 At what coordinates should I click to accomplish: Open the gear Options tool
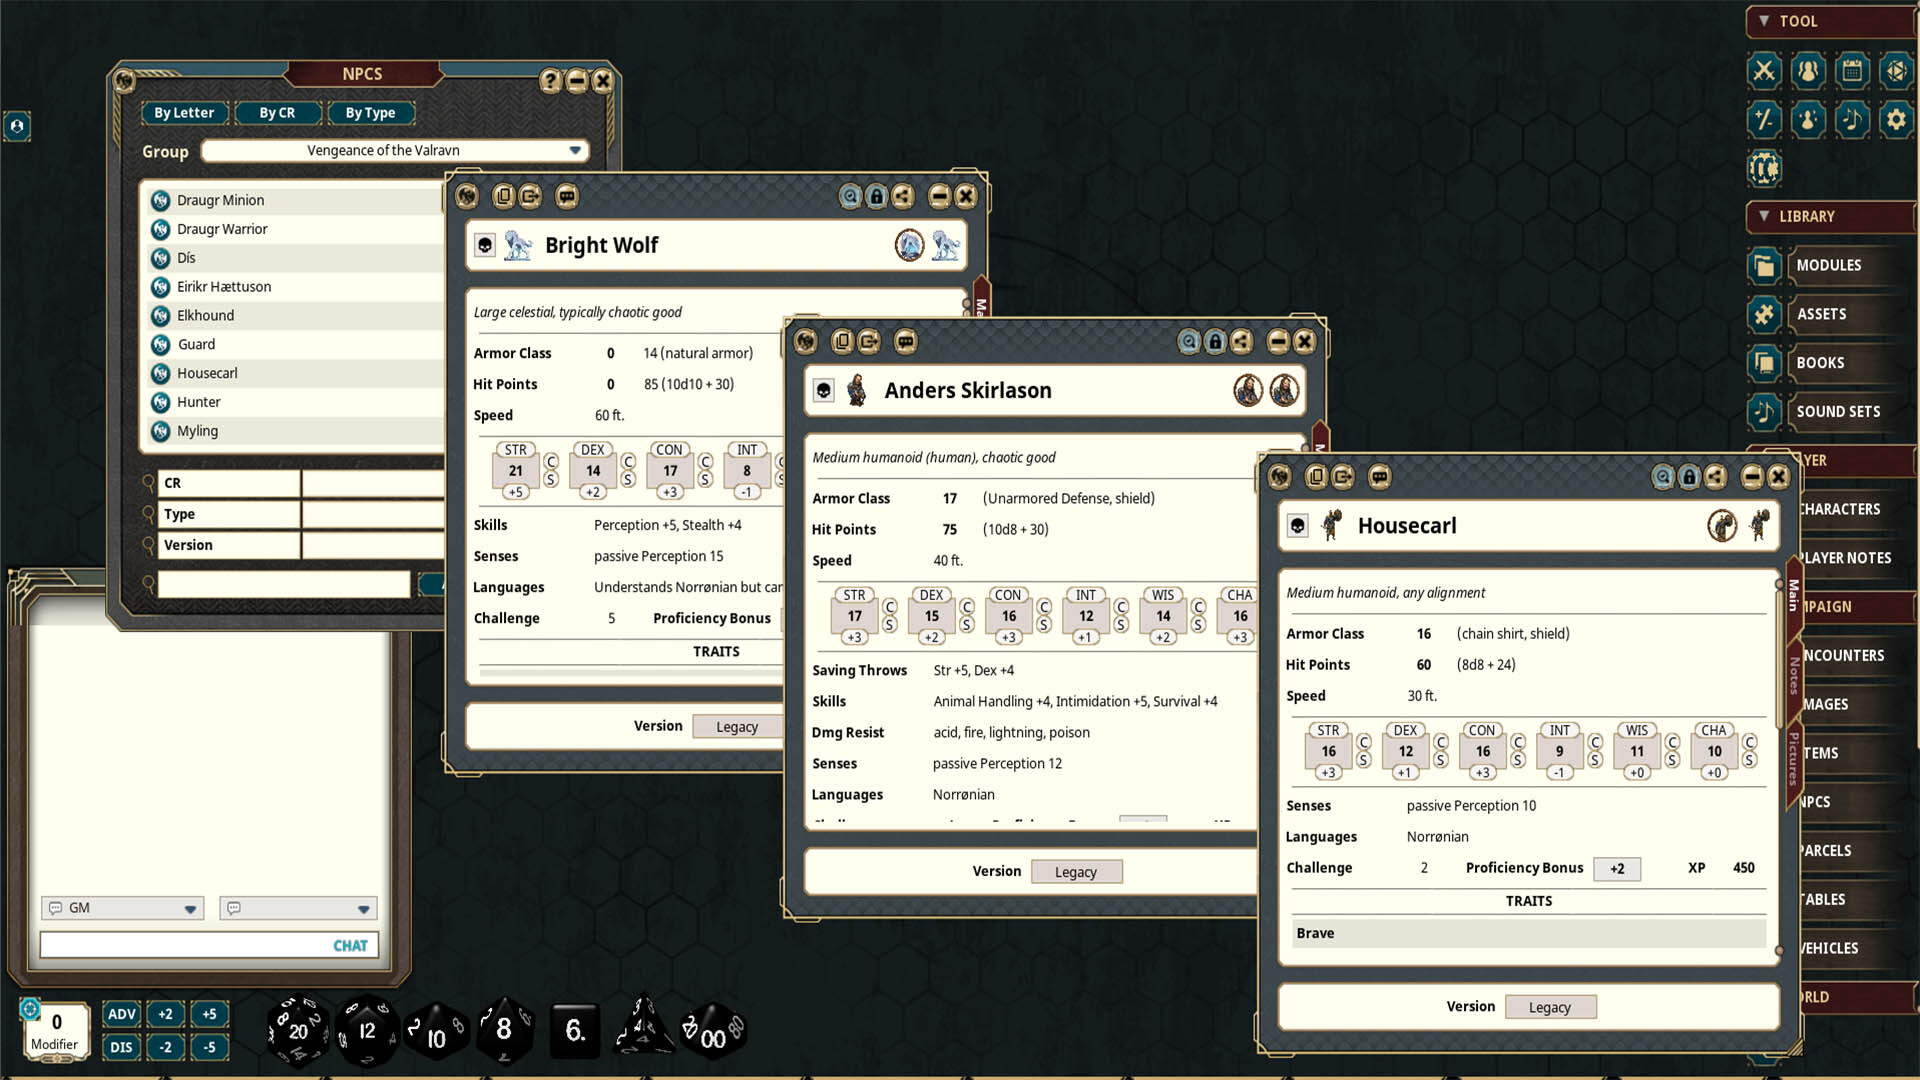point(1896,120)
